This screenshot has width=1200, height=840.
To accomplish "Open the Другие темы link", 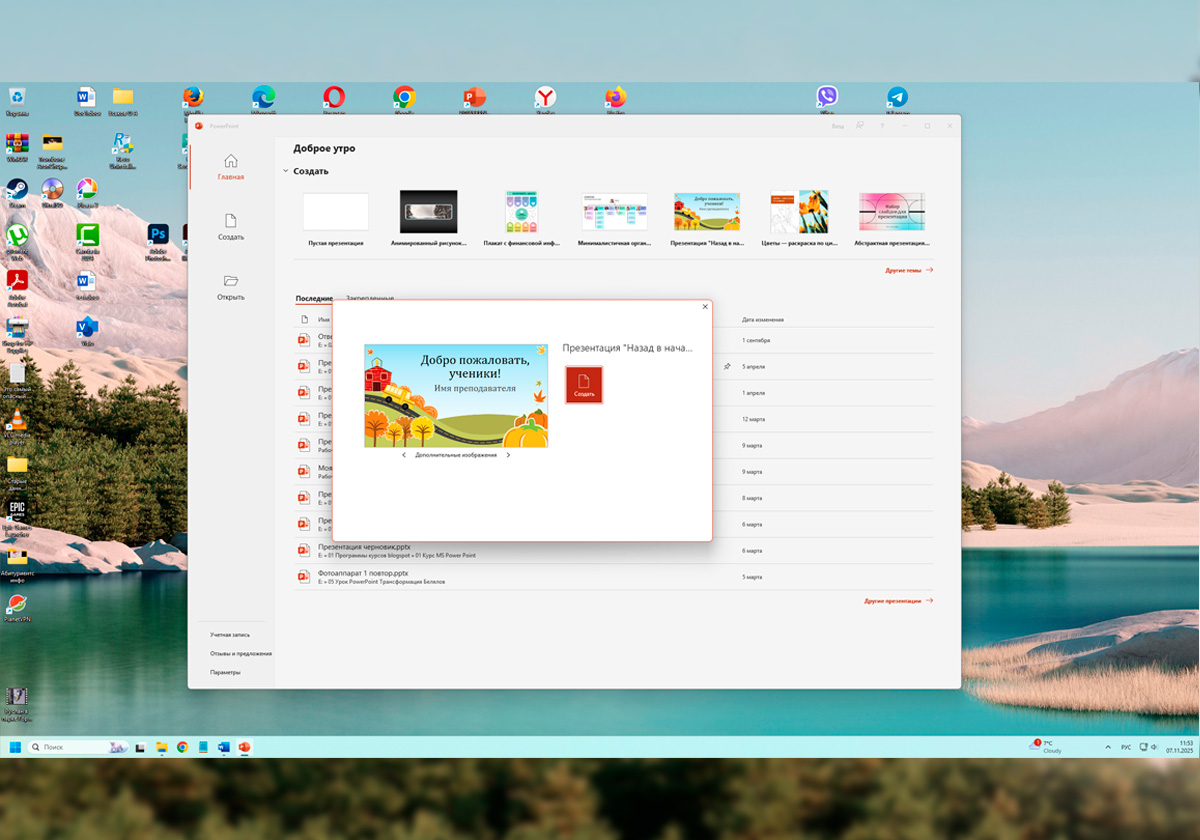I will [908, 270].
